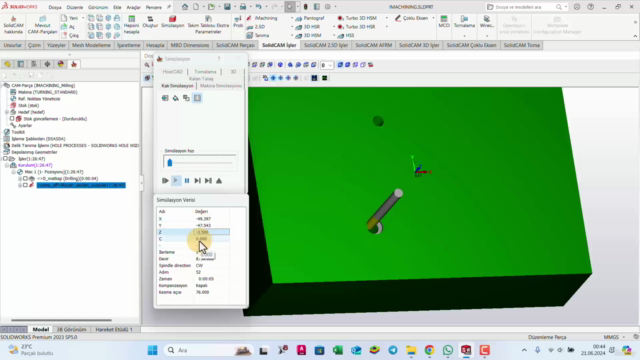Select the iMachining operation button

pos(262,18)
